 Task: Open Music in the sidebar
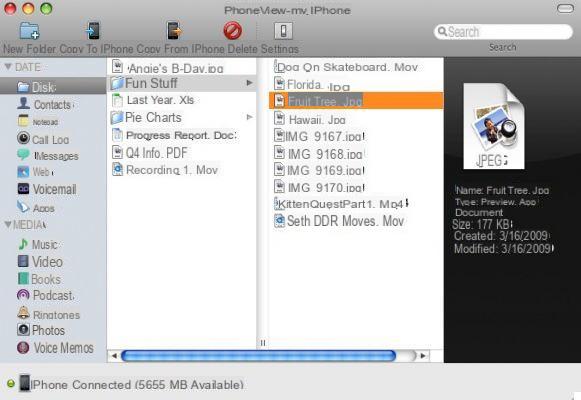(37, 244)
